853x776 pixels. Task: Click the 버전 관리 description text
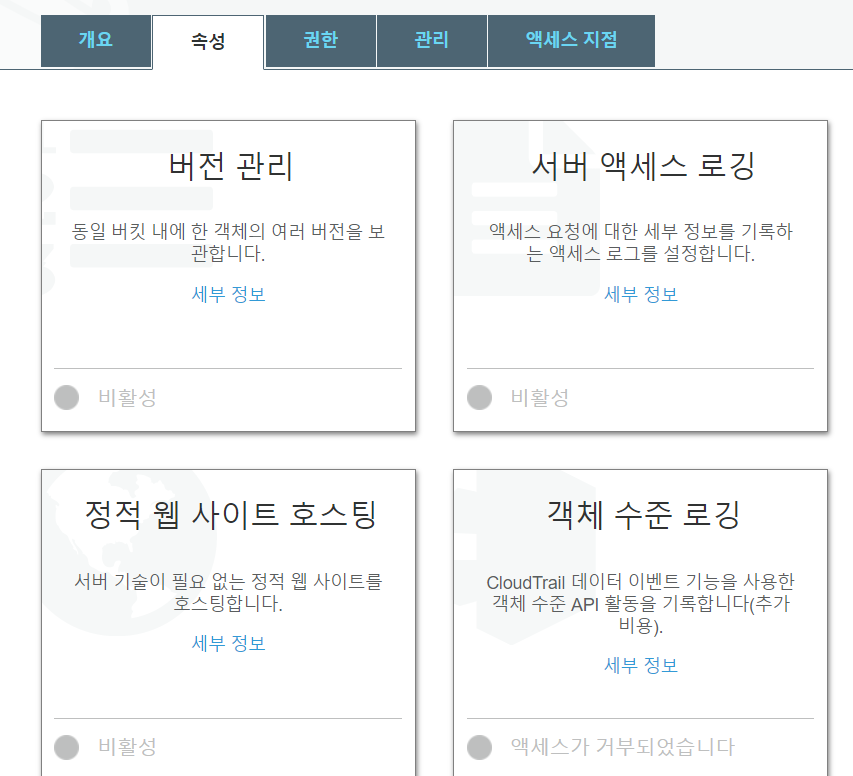228,242
